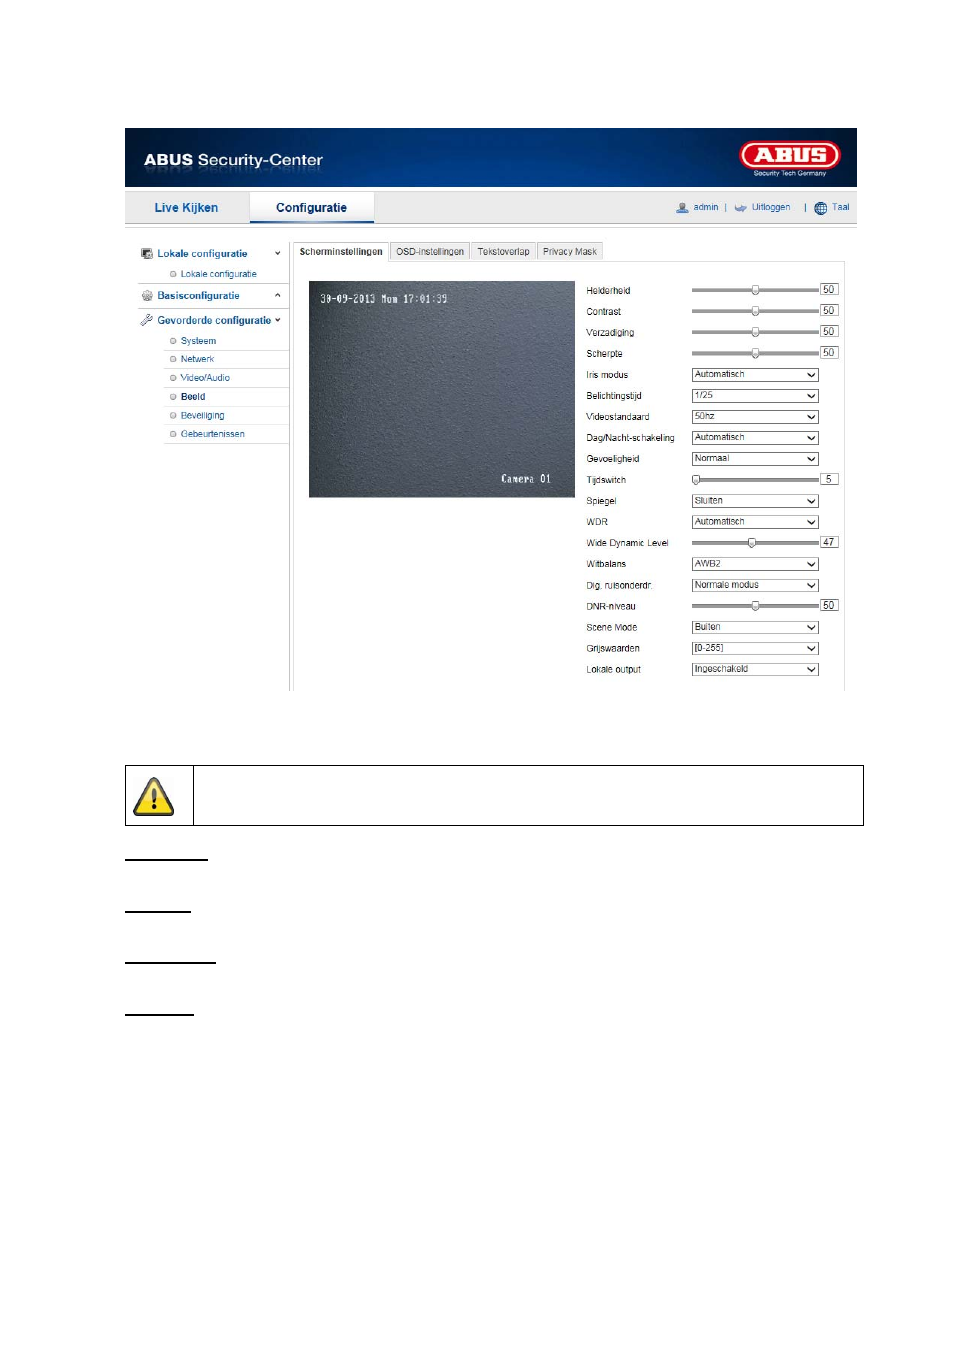This screenshot has height=1350, width=954.
Task: Open the Belichtingstijd dropdown
Action: click(x=755, y=396)
